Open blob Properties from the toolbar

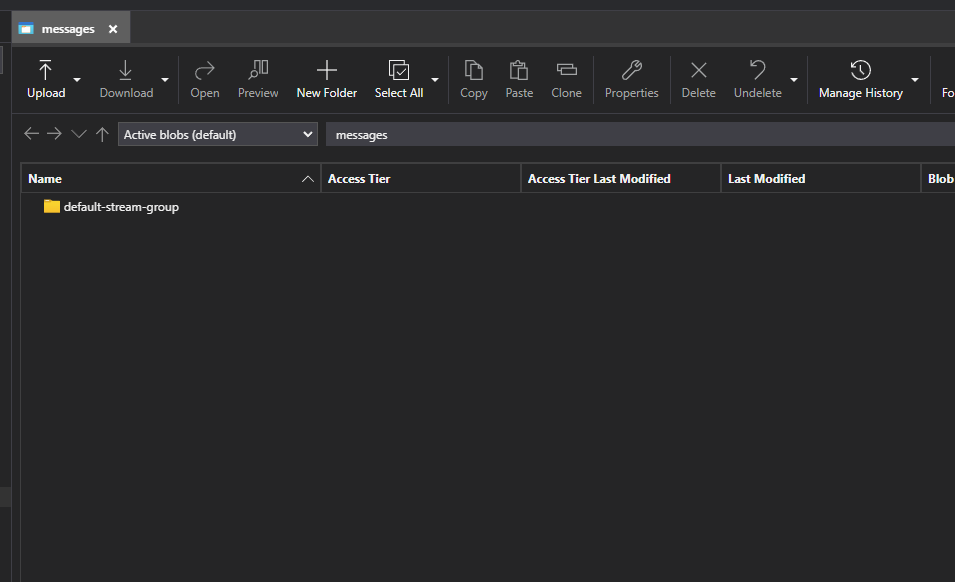(x=632, y=79)
